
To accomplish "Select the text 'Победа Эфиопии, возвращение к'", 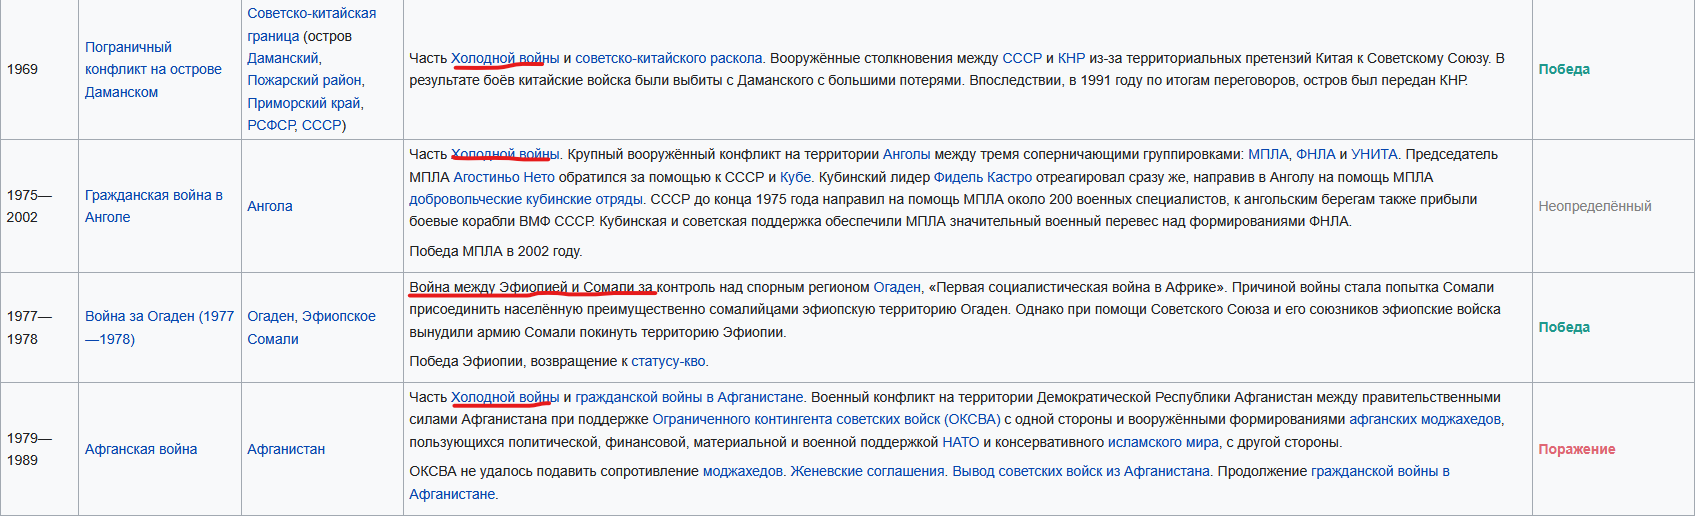I will point(518,361).
